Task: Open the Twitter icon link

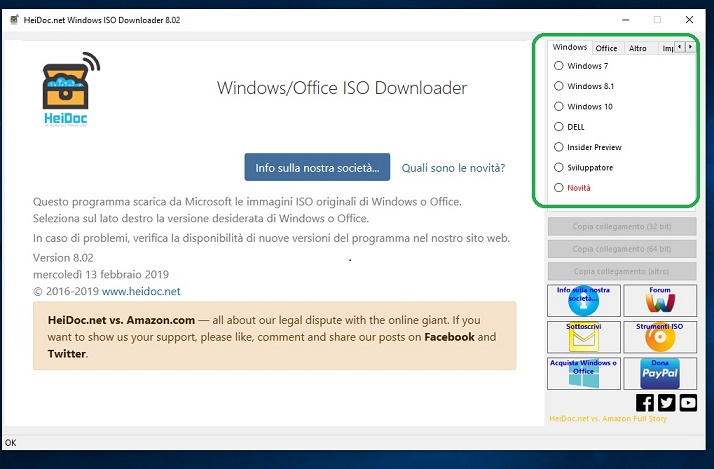Action: [666, 403]
